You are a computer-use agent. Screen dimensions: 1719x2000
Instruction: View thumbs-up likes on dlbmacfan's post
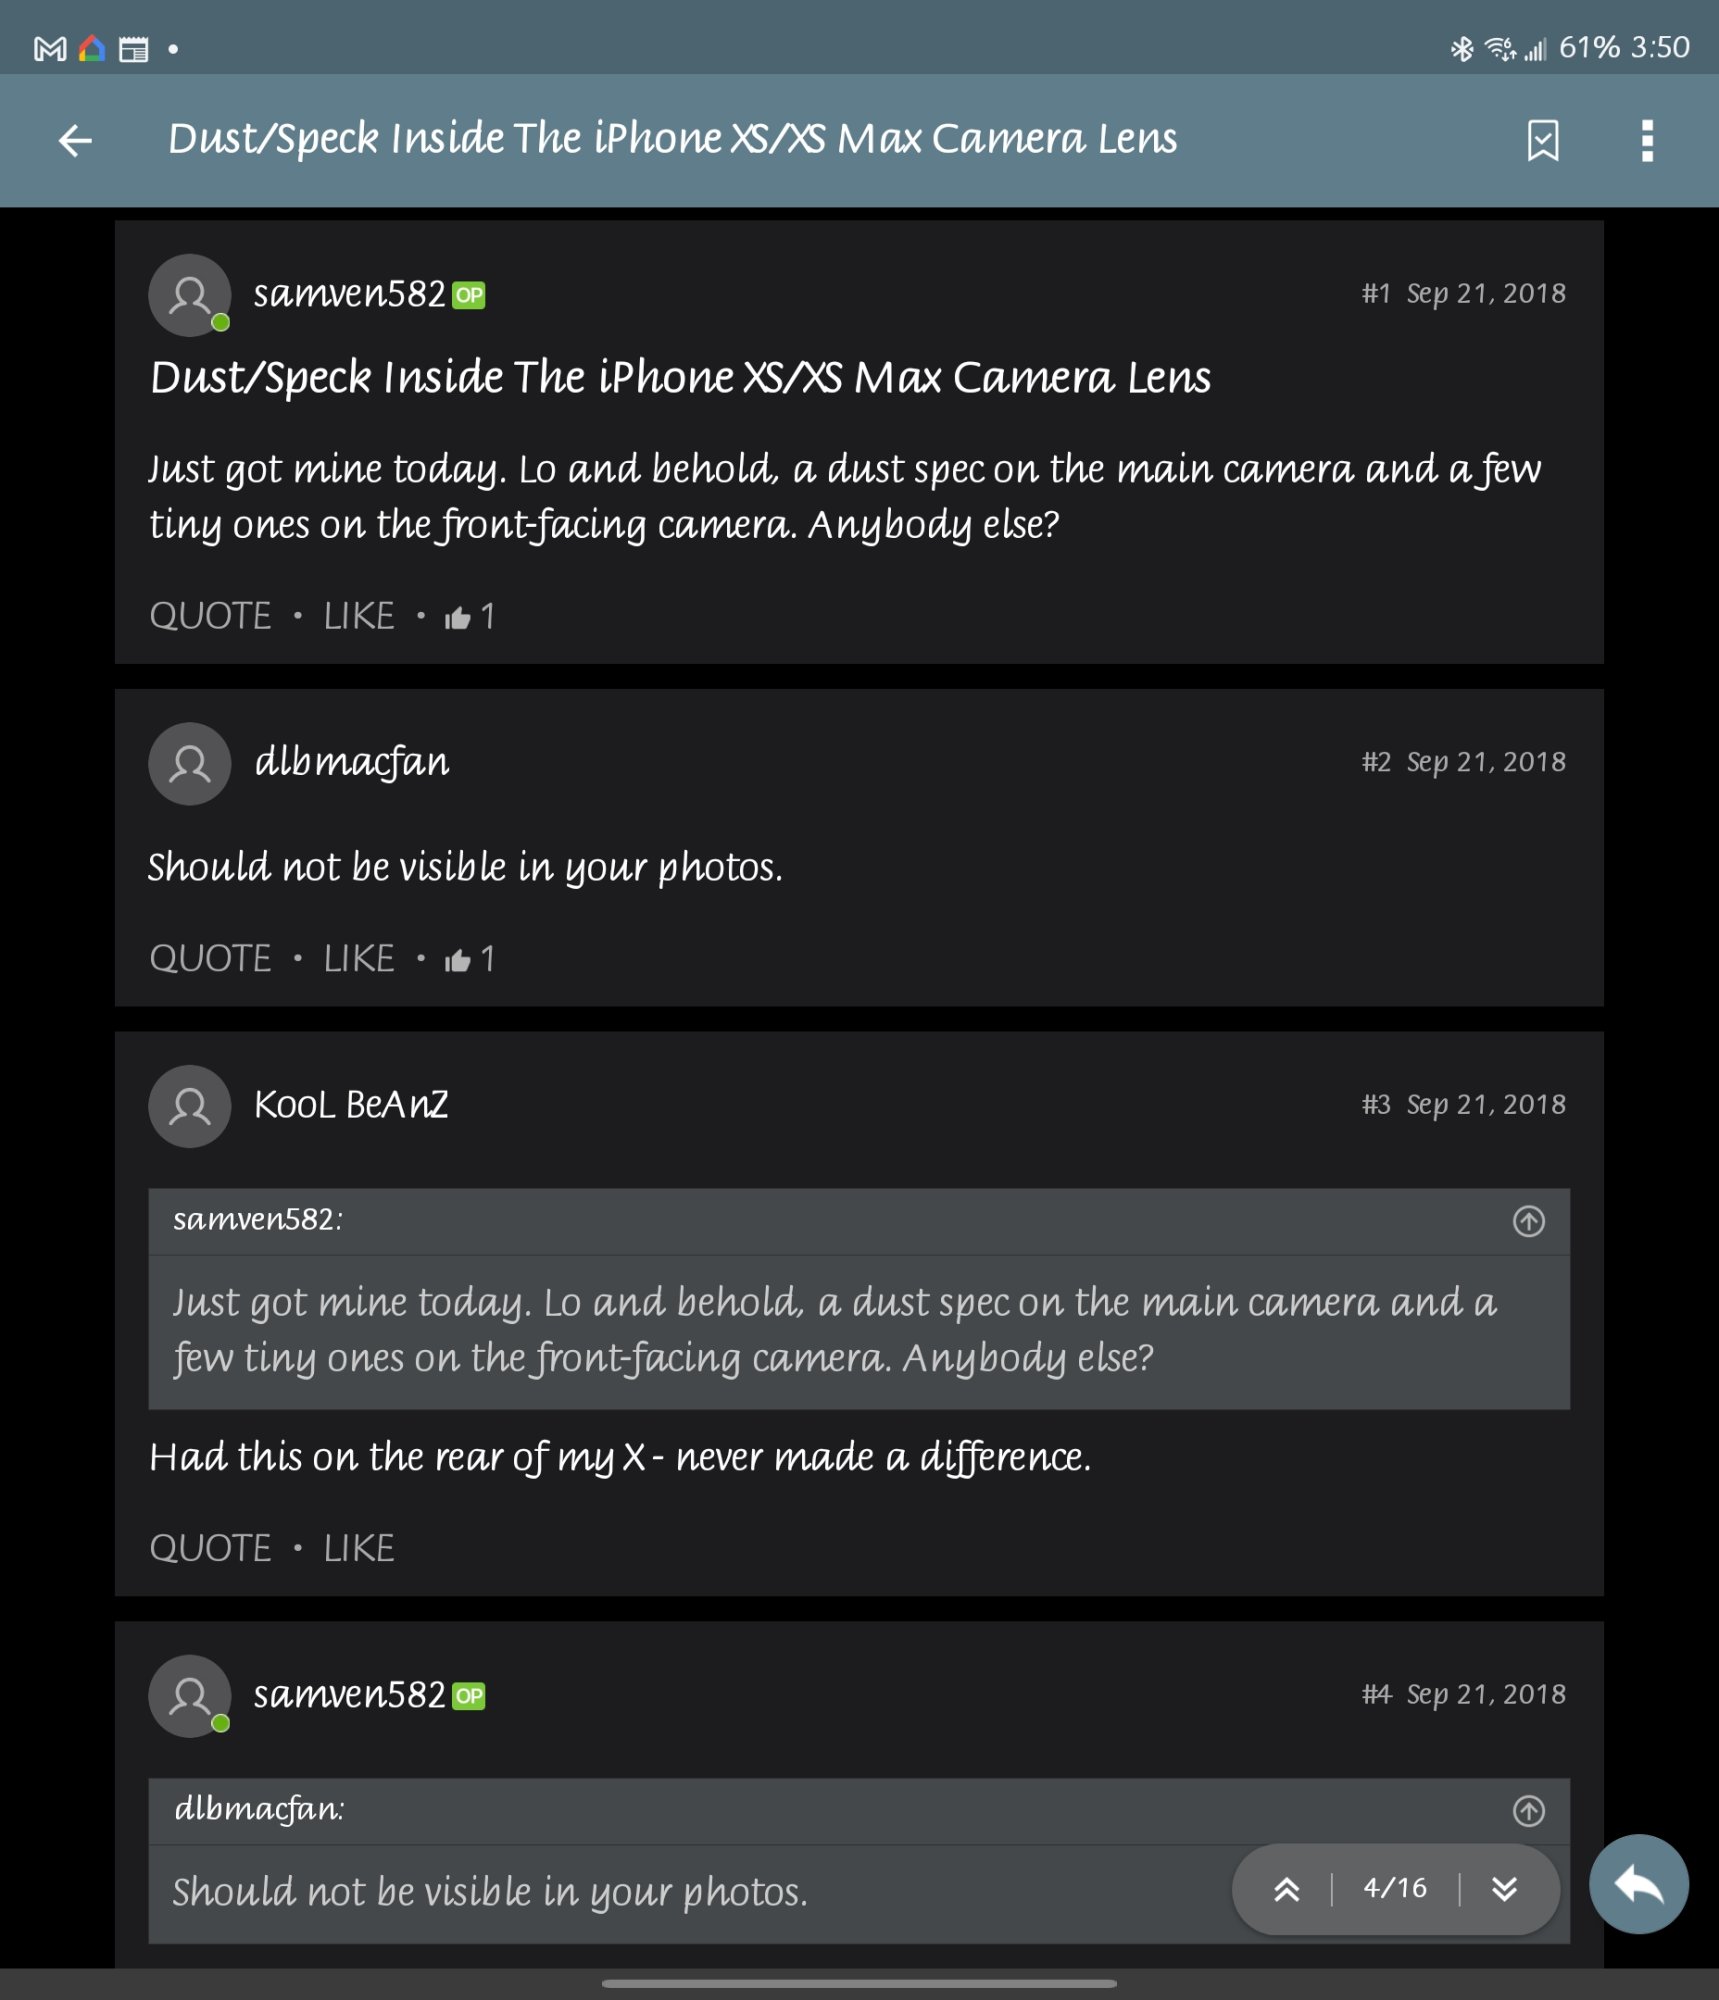[469, 960]
